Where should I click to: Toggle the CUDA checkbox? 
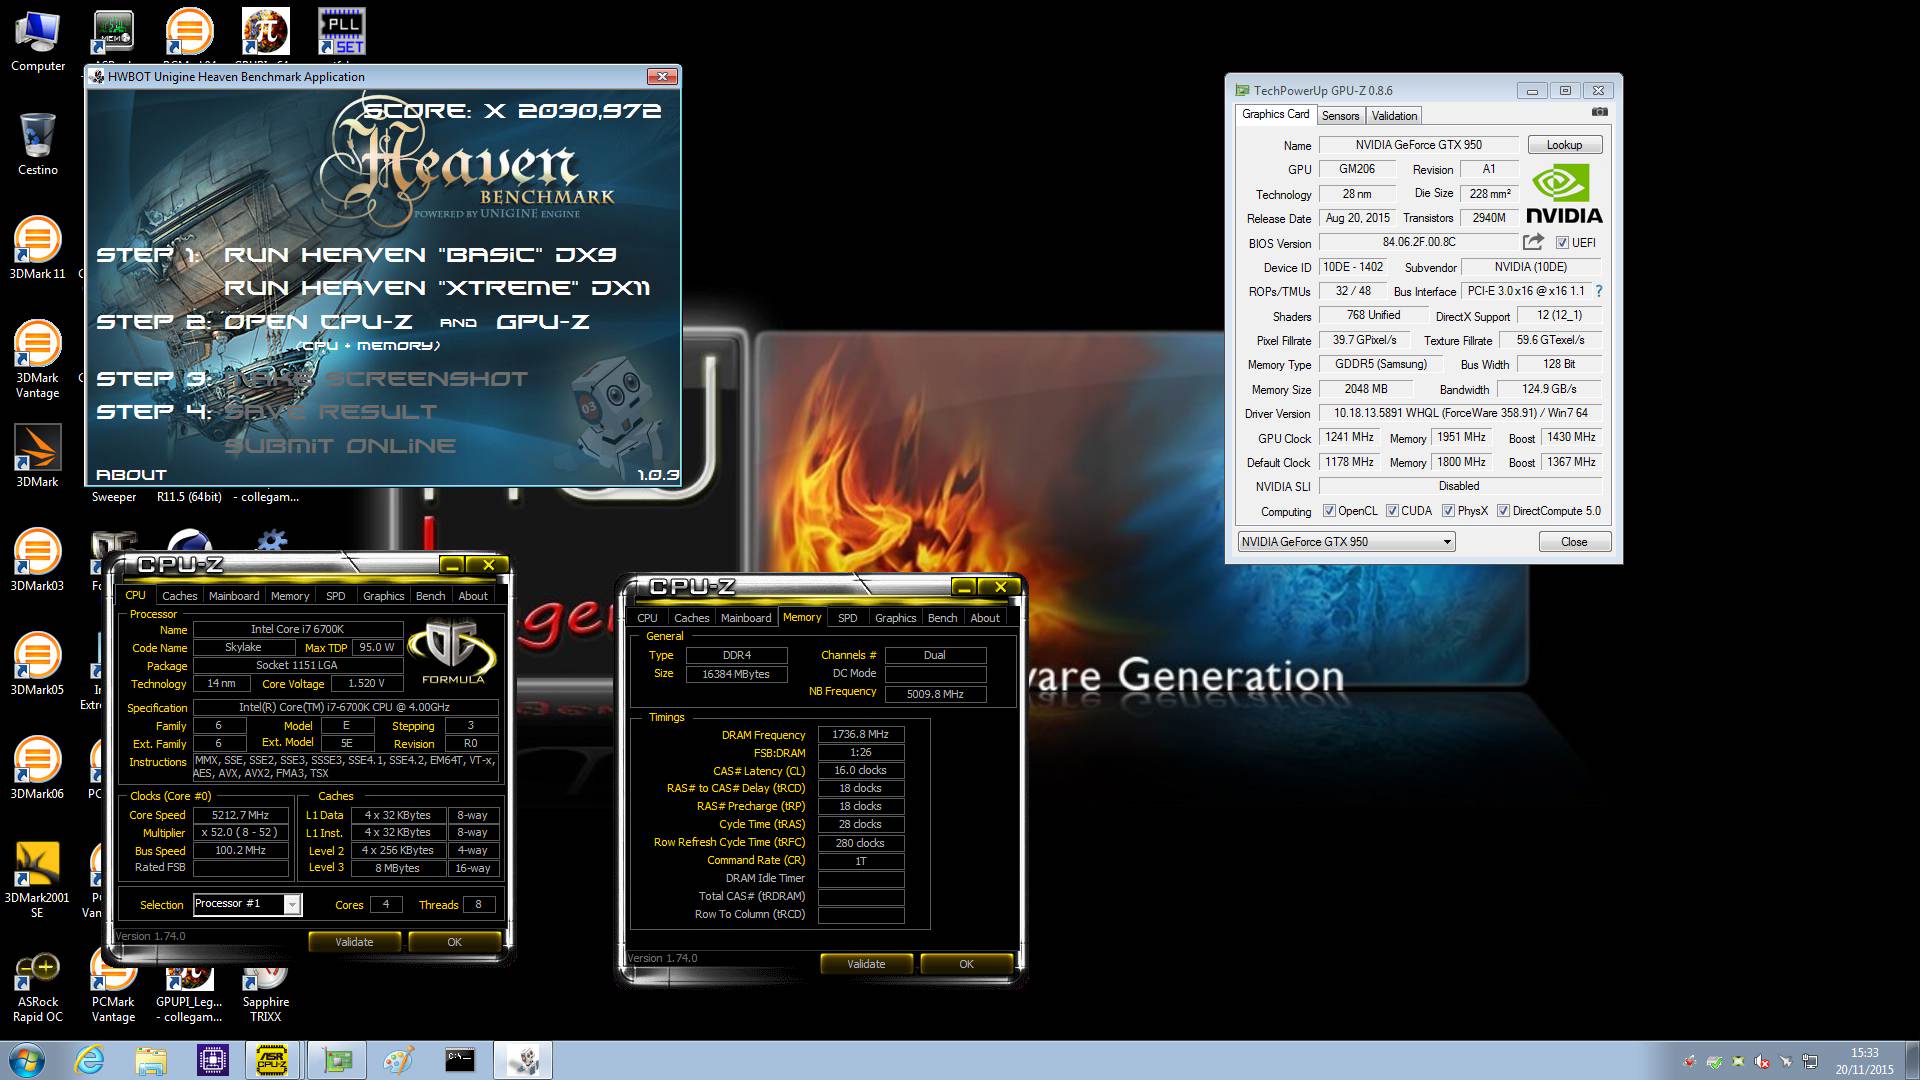[x=1392, y=511]
